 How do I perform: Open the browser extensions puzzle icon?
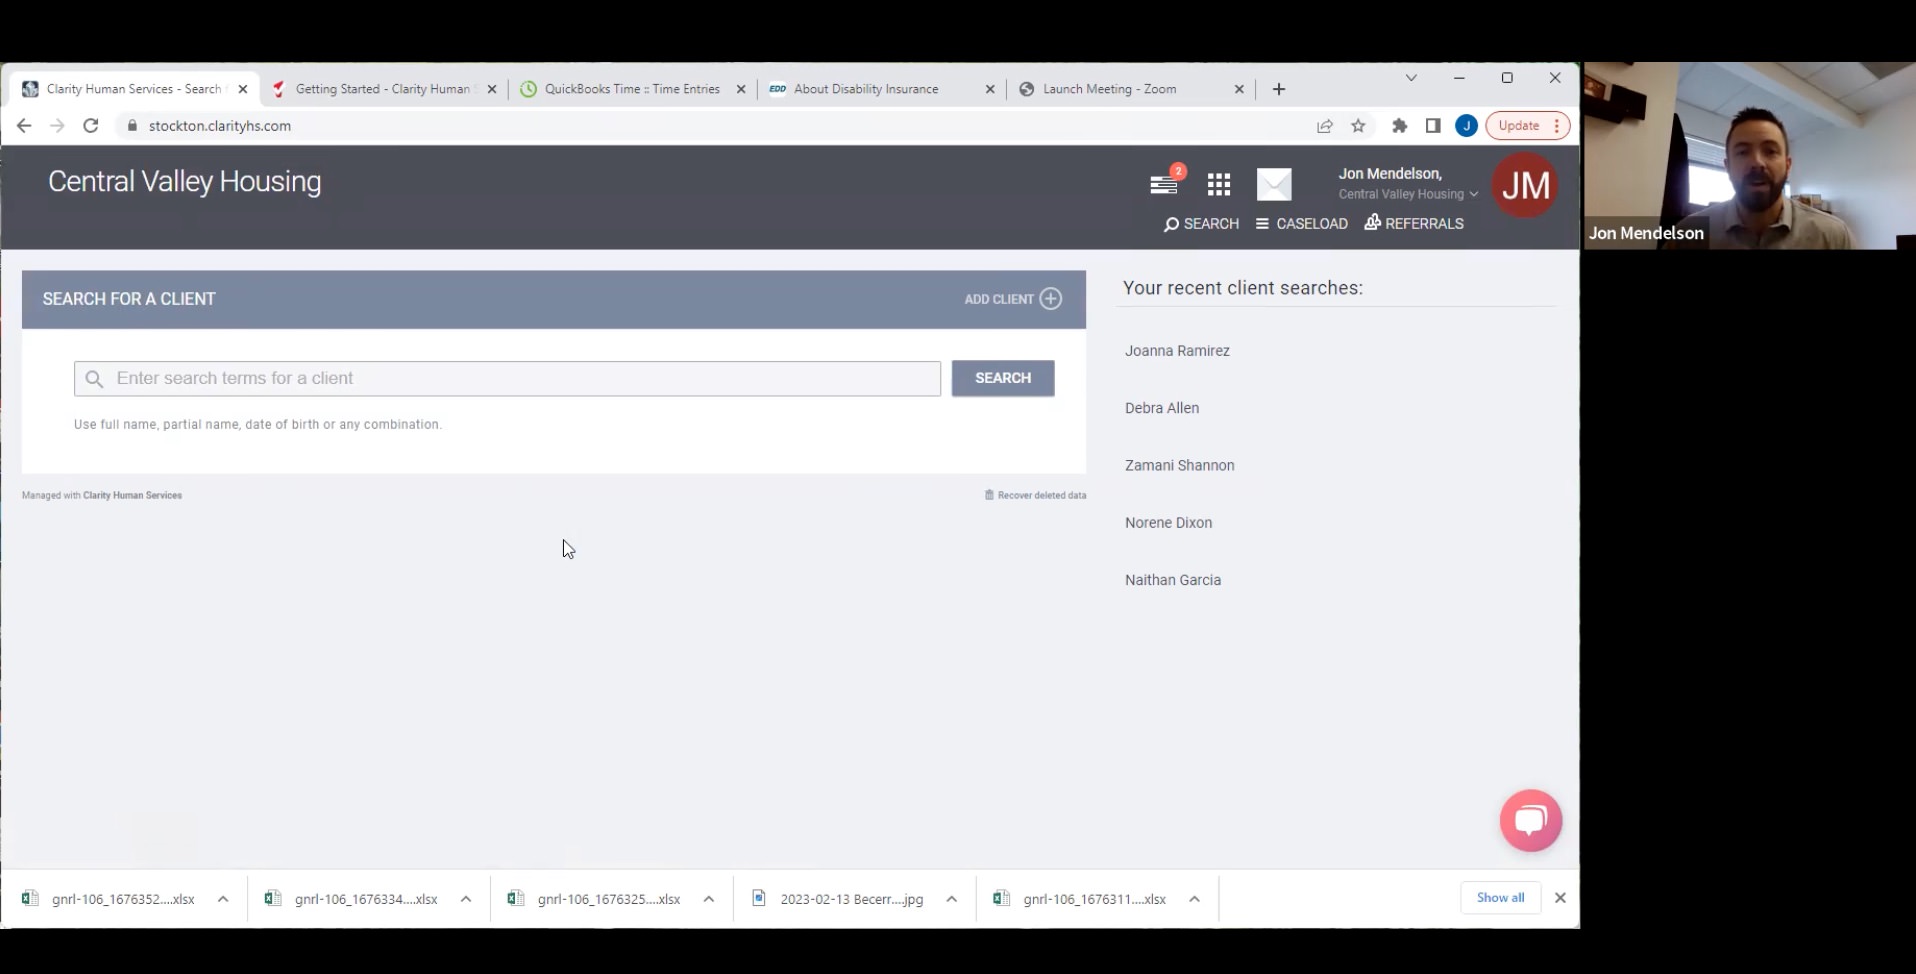coord(1400,126)
